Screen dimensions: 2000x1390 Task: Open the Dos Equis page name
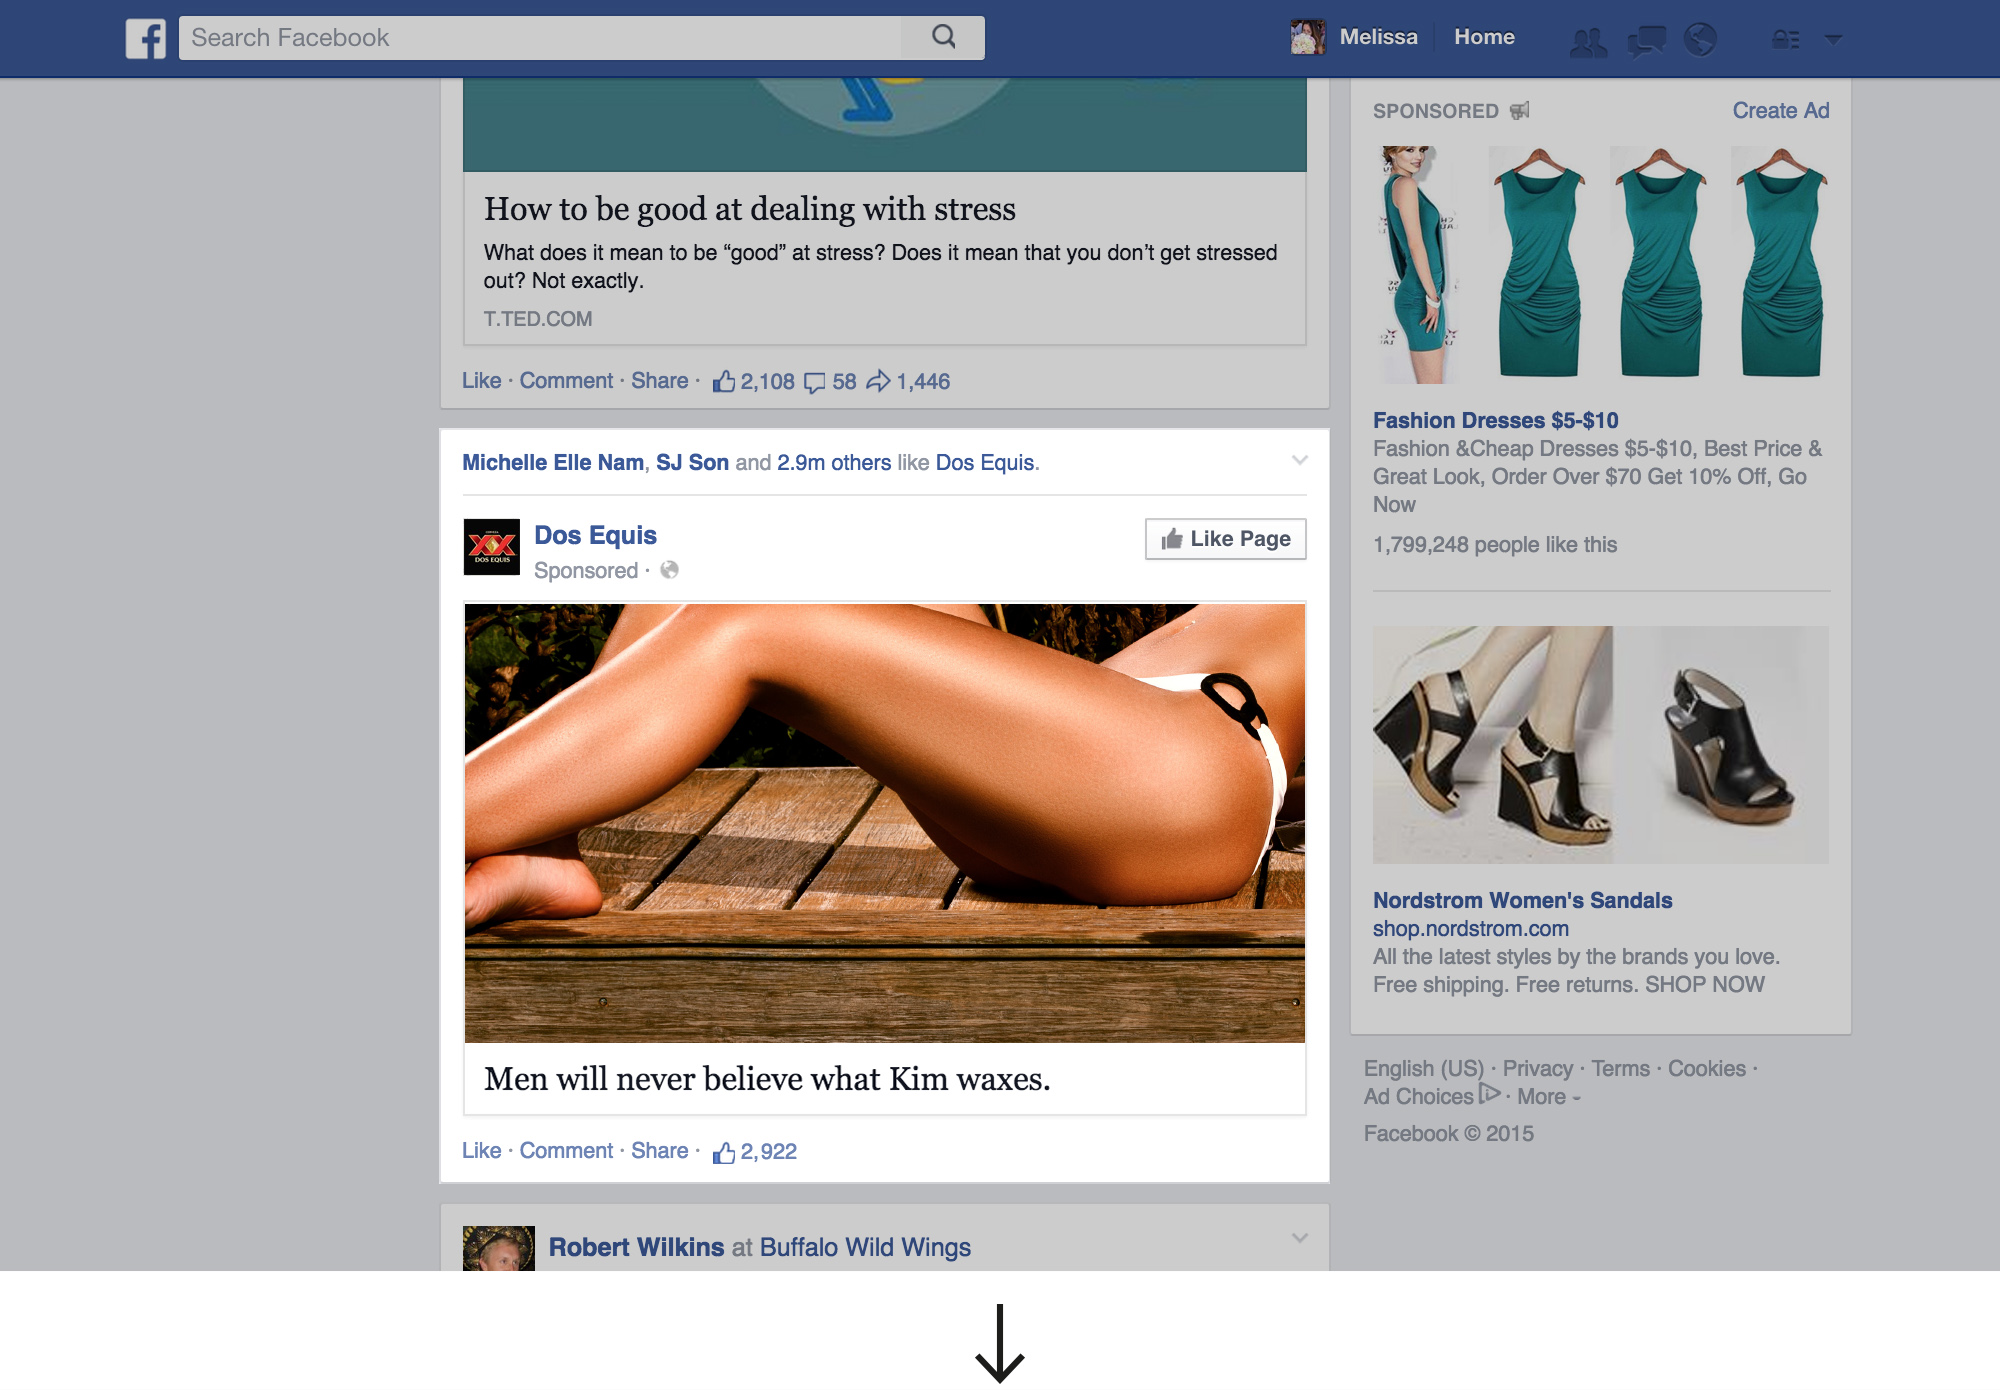pyautogui.click(x=595, y=536)
